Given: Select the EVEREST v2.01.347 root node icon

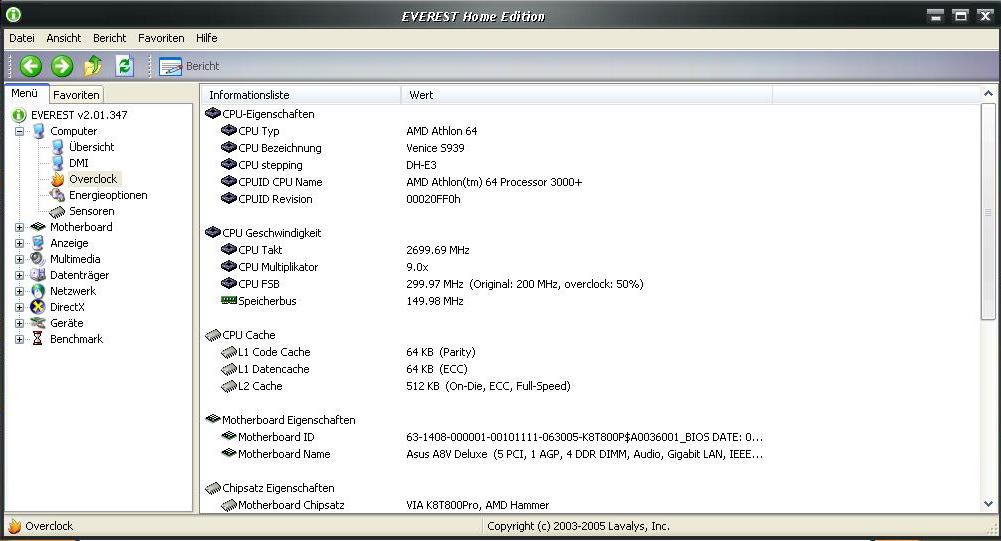Looking at the screenshot, I should 19,115.
